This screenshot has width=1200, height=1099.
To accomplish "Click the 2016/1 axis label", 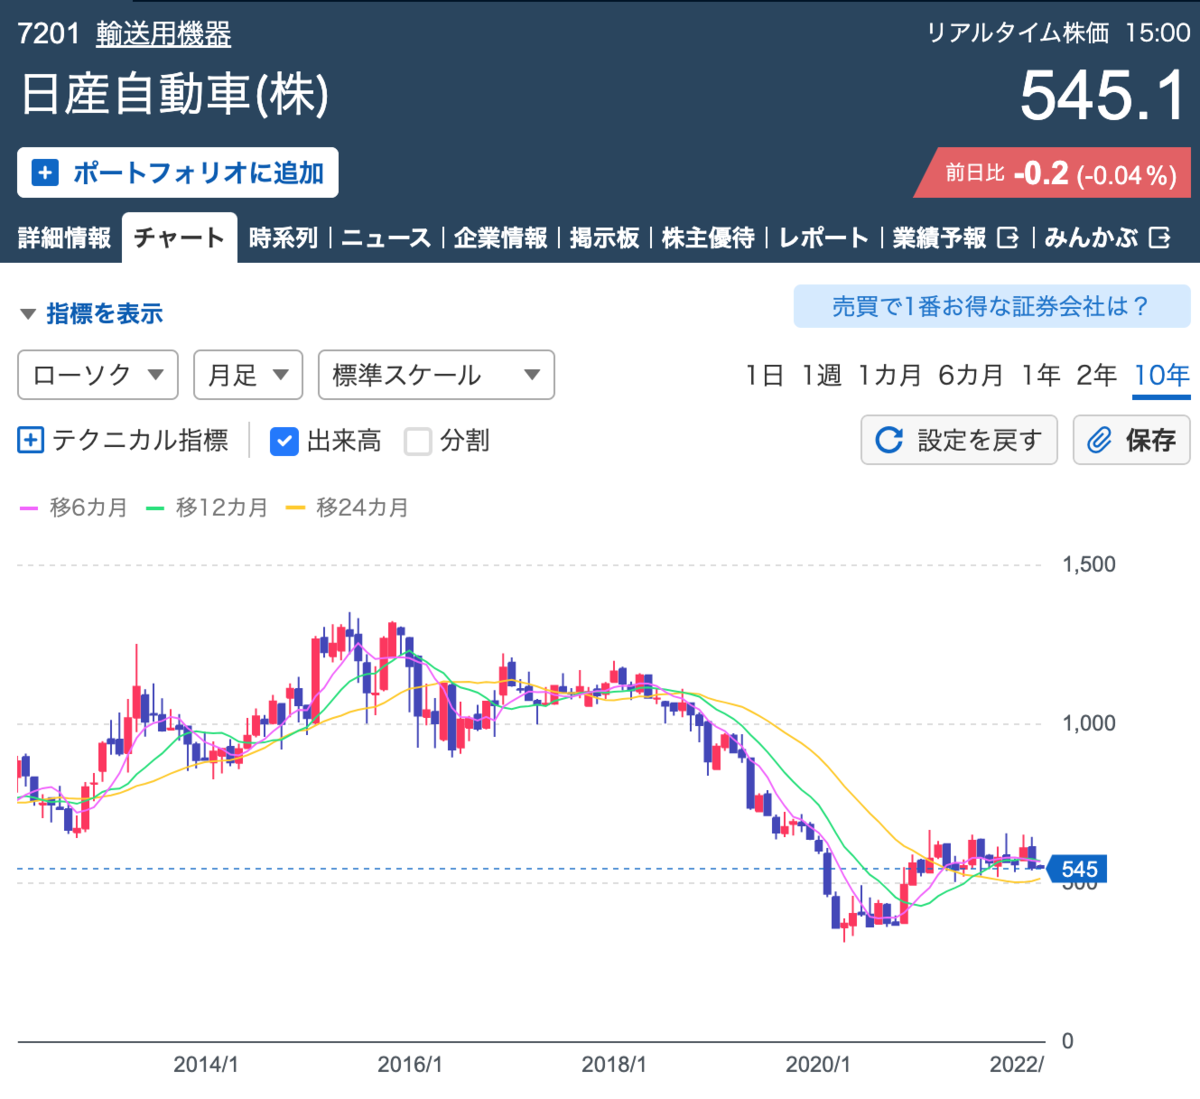I will tap(410, 1064).
